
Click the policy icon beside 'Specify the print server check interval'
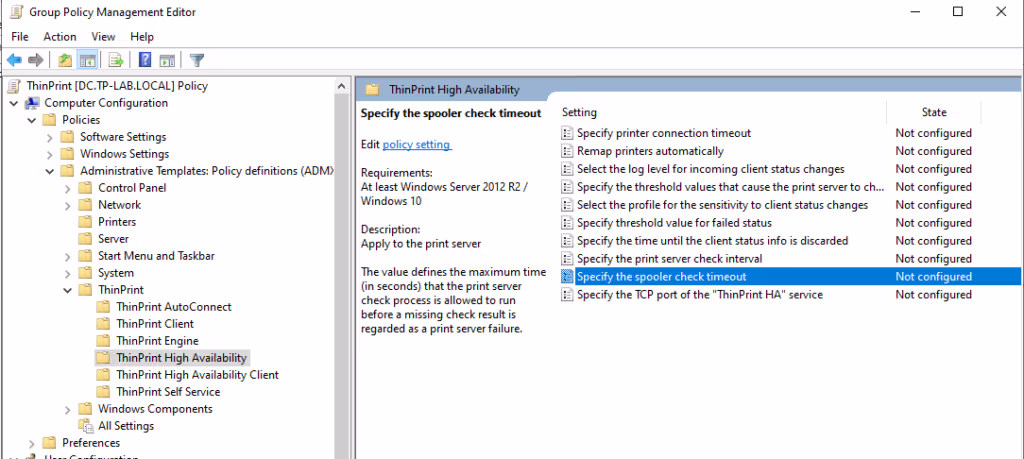click(x=567, y=259)
